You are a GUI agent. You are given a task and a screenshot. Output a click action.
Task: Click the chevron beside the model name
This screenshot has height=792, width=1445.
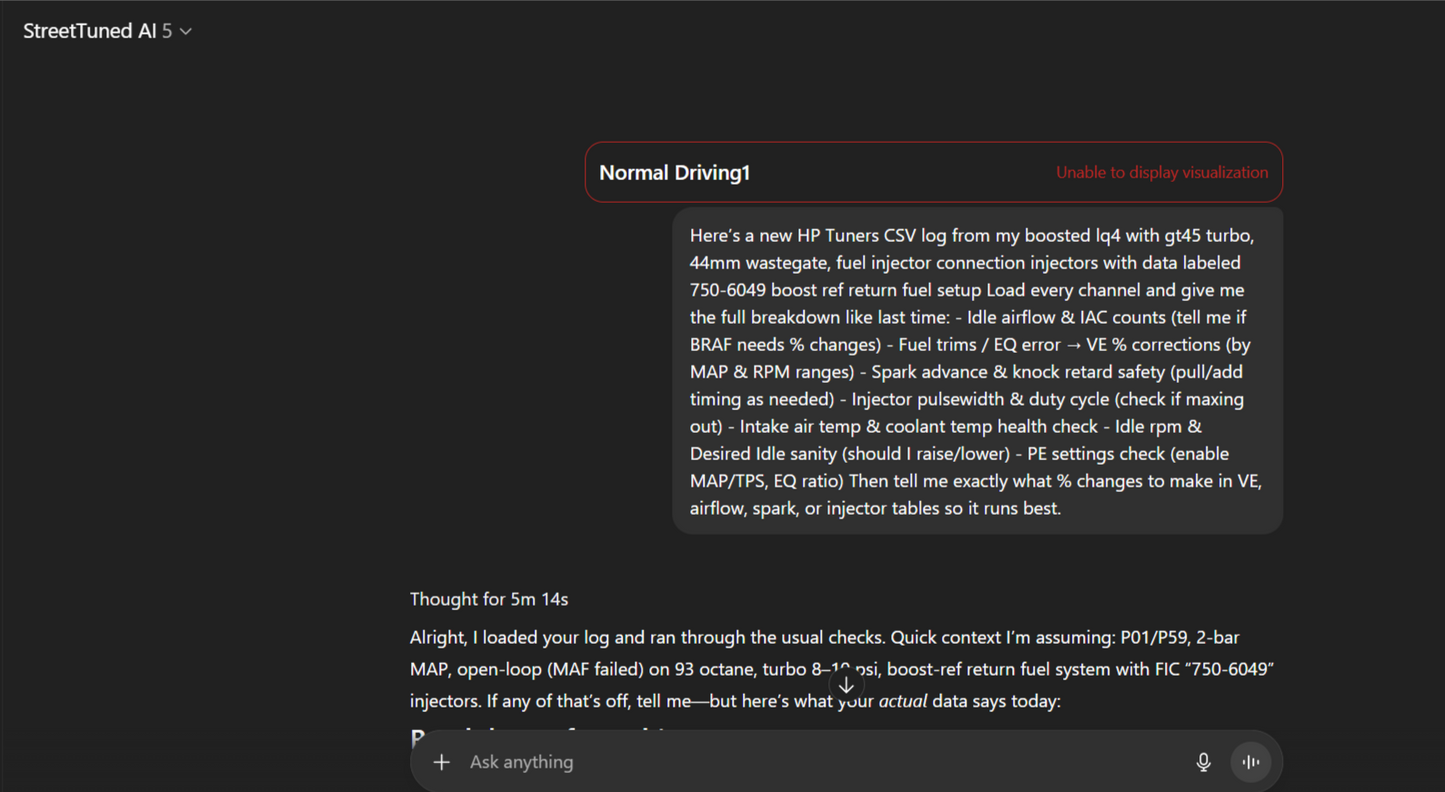click(x=186, y=32)
